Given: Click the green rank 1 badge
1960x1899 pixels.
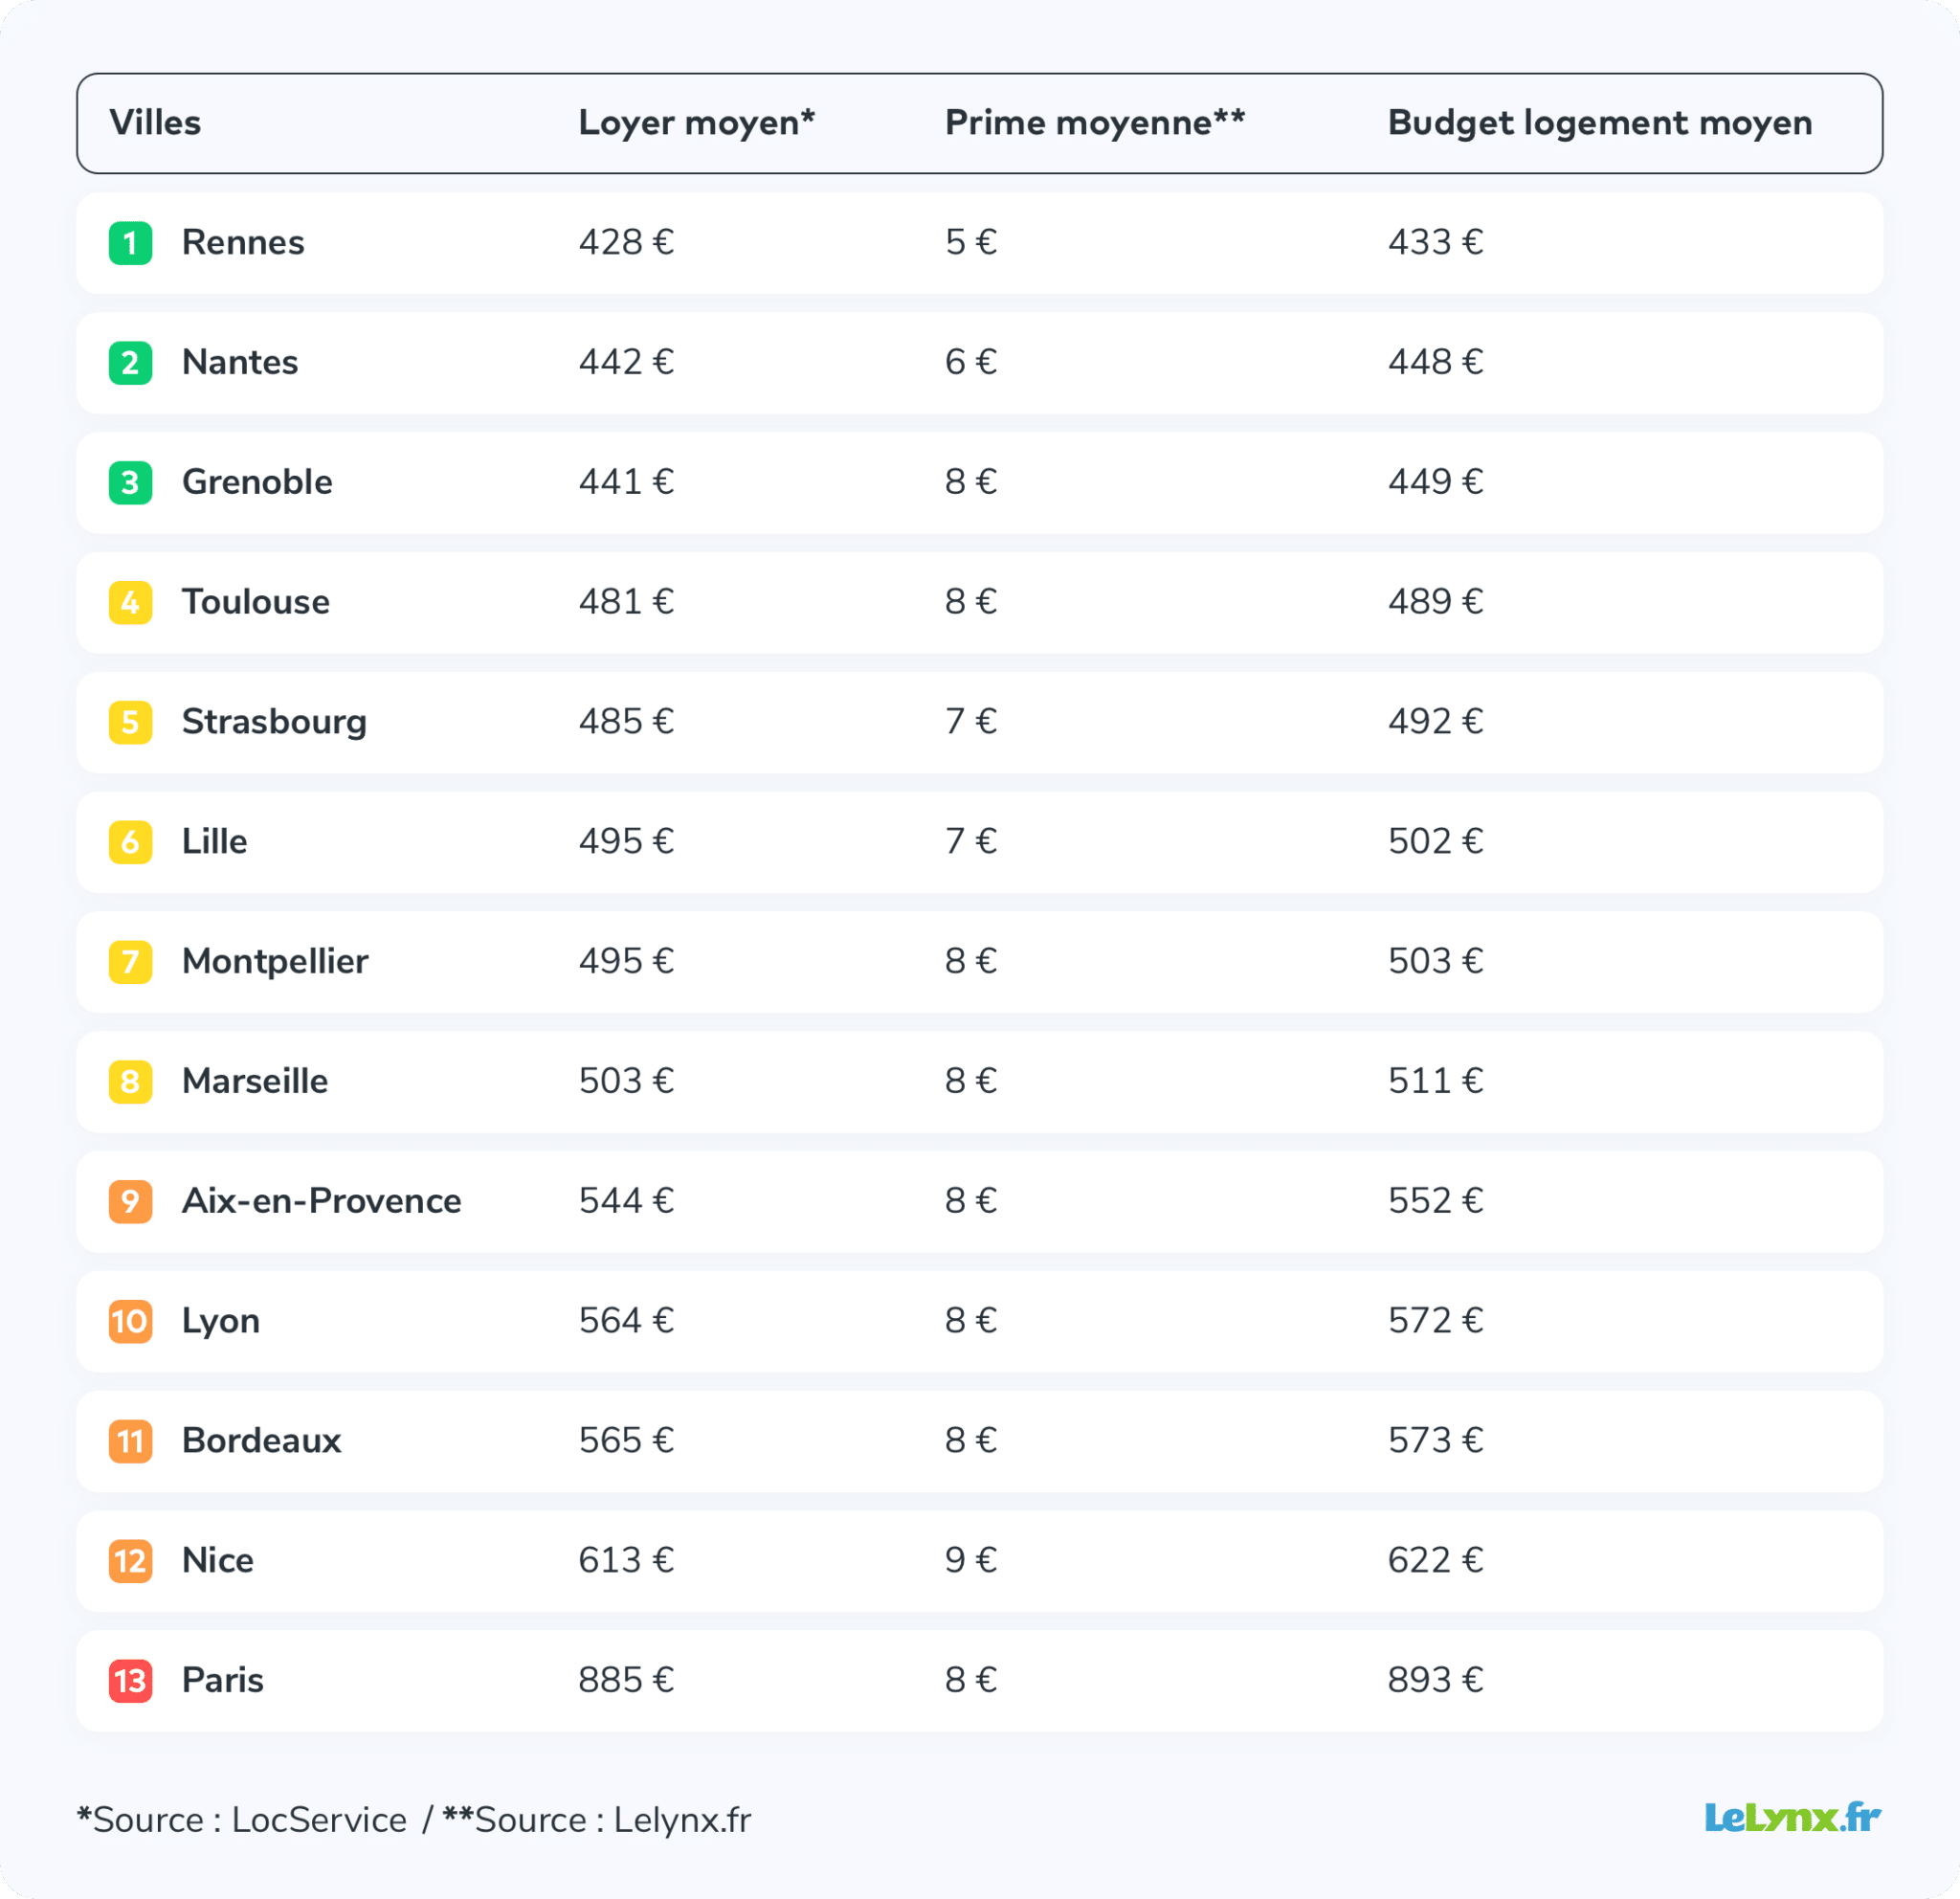Looking at the screenshot, I should (130, 243).
